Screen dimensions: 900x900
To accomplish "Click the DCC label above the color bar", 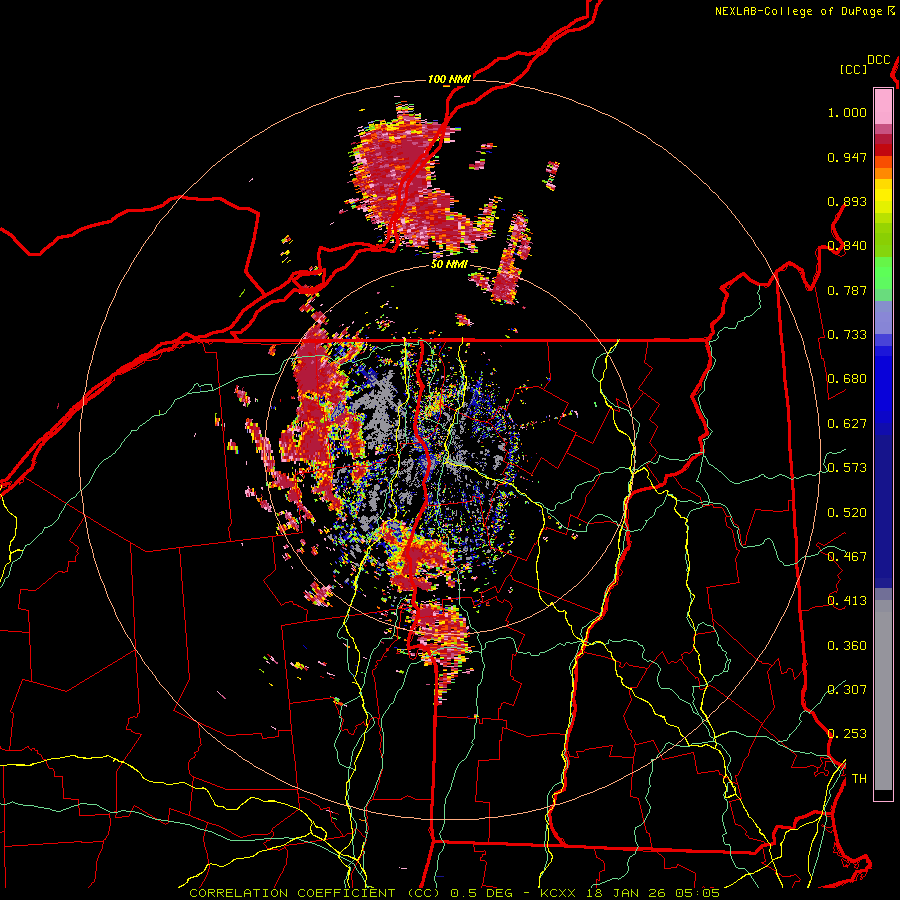I will 878,60.
